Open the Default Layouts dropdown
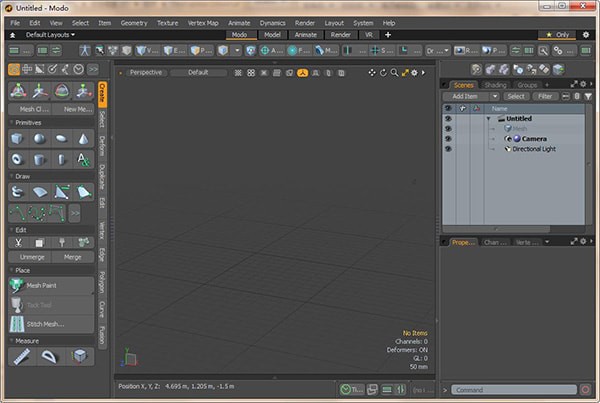This screenshot has width=600, height=403. click(x=50, y=35)
